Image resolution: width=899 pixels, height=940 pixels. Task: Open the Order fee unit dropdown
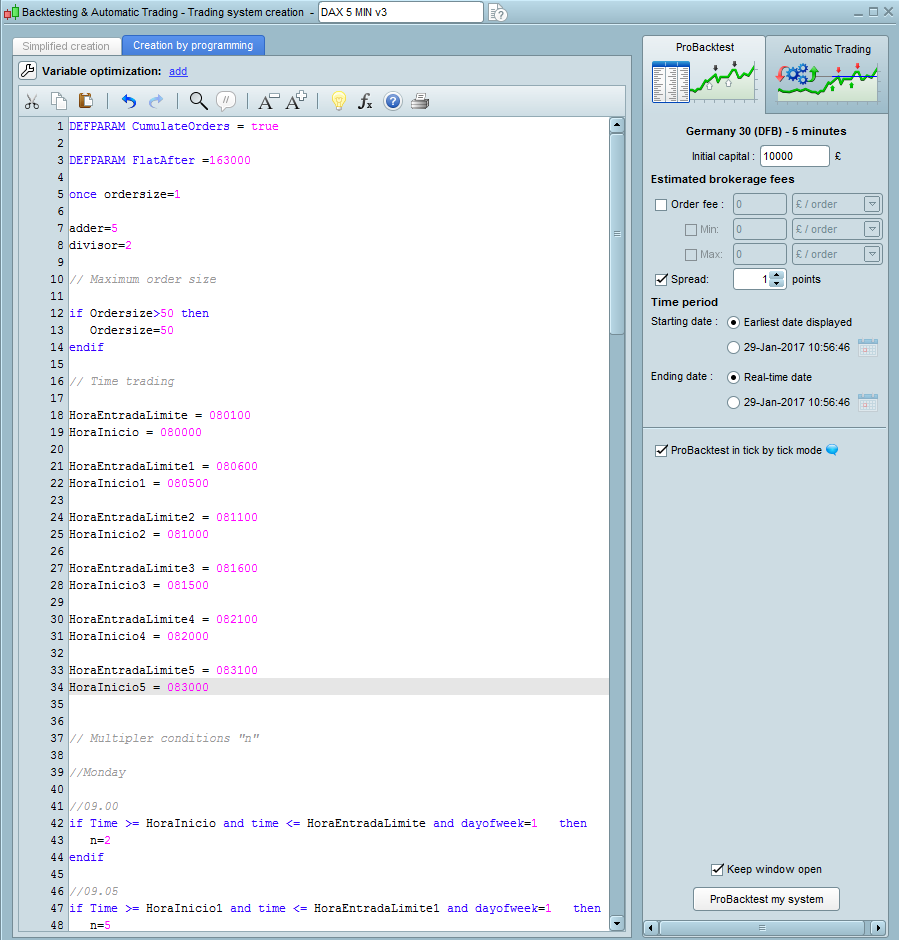[871, 205]
